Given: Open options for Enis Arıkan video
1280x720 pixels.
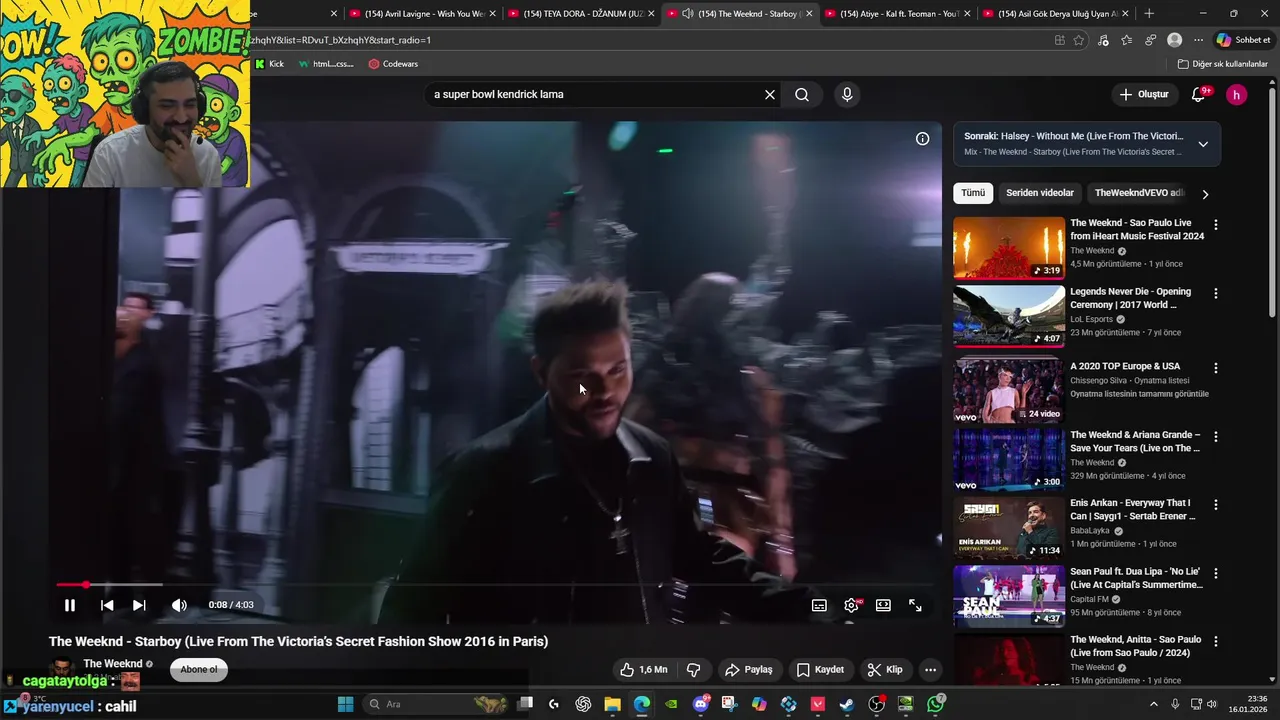Looking at the screenshot, I should click(x=1216, y=505).
